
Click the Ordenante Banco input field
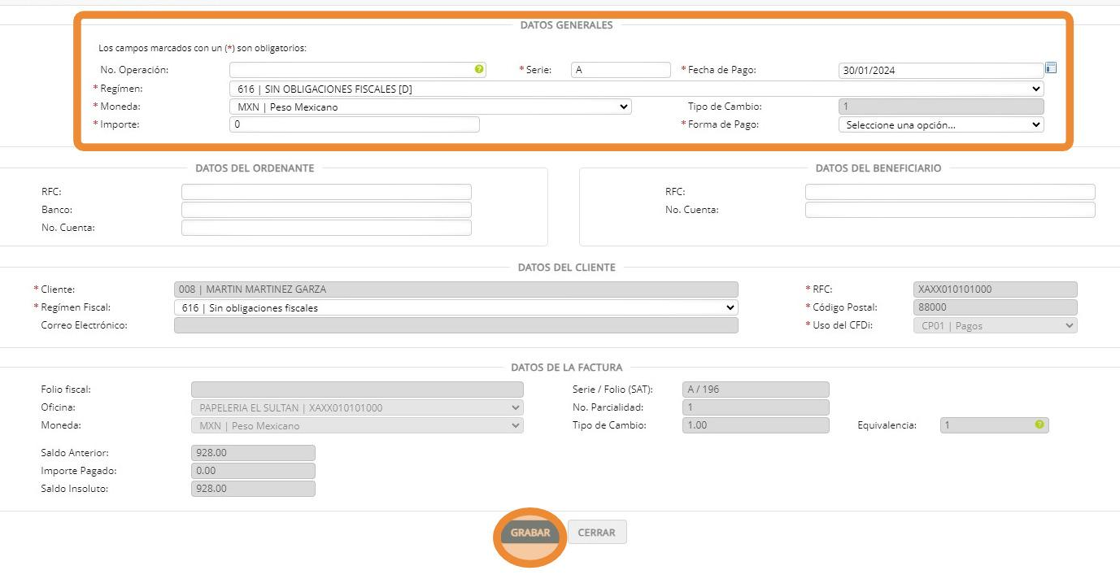(326, 210)
